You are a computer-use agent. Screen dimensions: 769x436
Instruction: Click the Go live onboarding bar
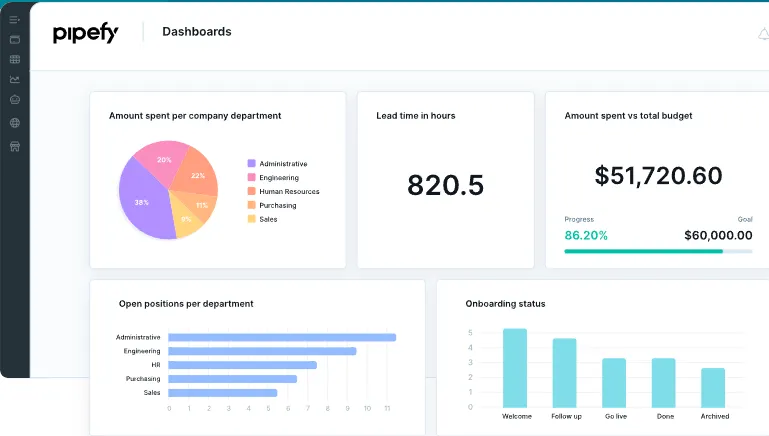pos(614,383)
